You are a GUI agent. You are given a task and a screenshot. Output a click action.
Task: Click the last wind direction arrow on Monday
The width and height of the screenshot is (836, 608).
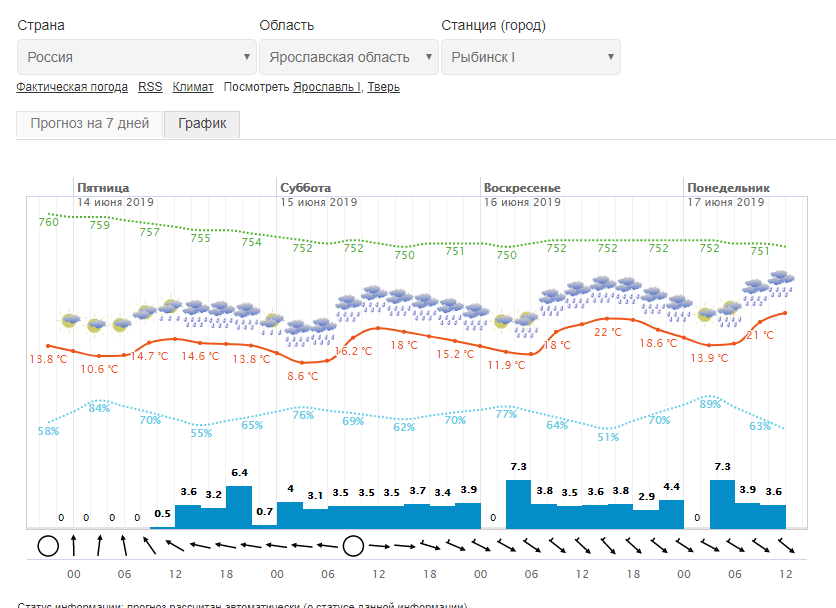(785, 546)
